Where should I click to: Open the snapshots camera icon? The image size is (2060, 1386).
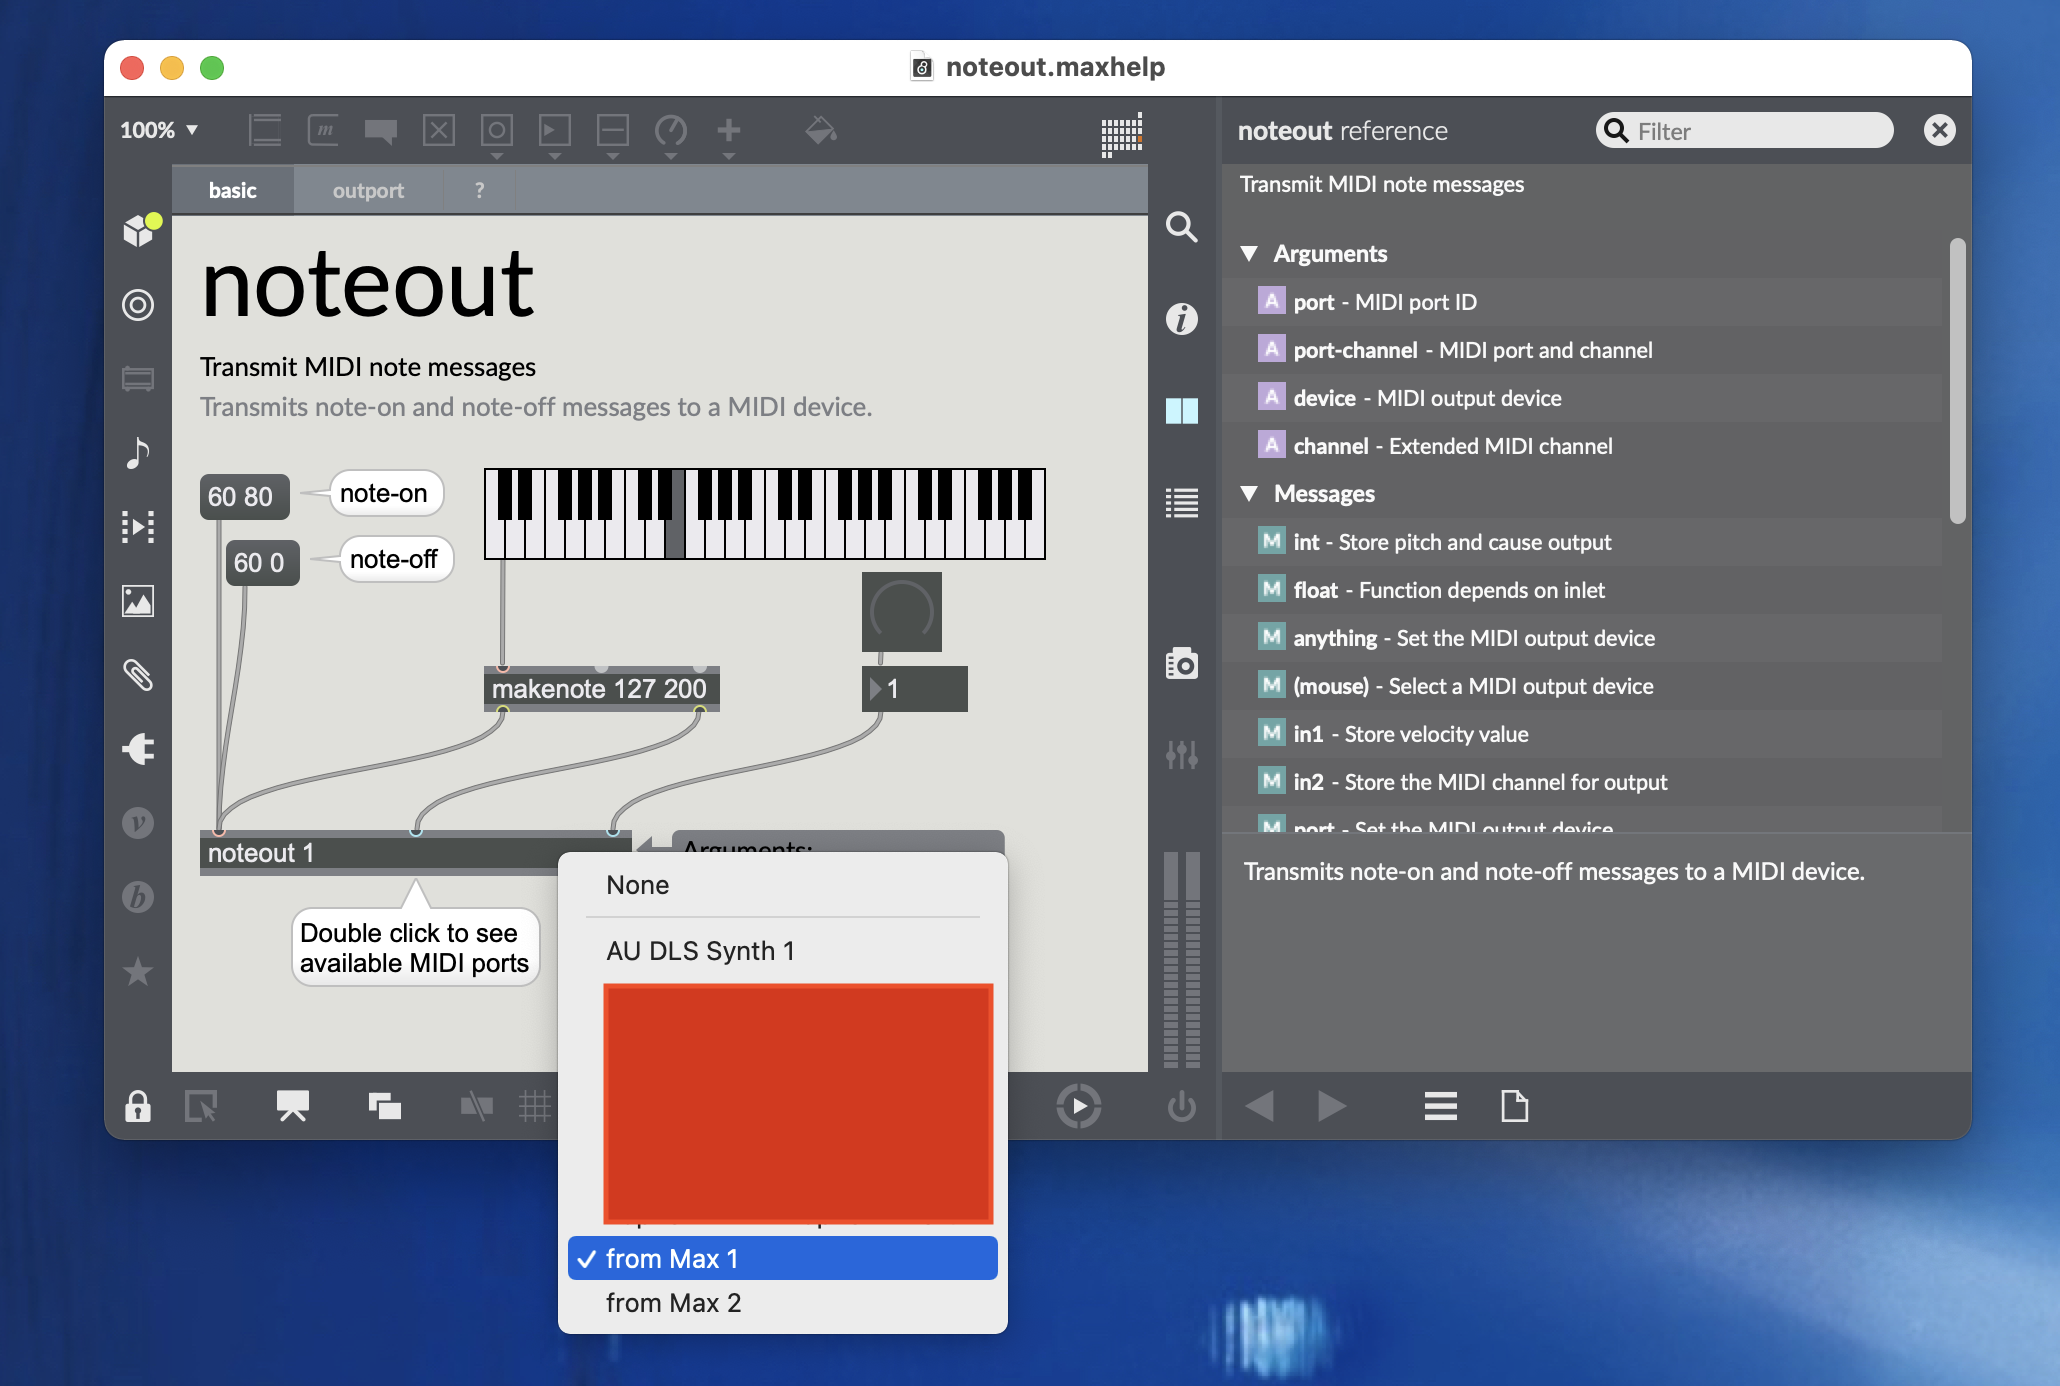(x=1181, y=664)
